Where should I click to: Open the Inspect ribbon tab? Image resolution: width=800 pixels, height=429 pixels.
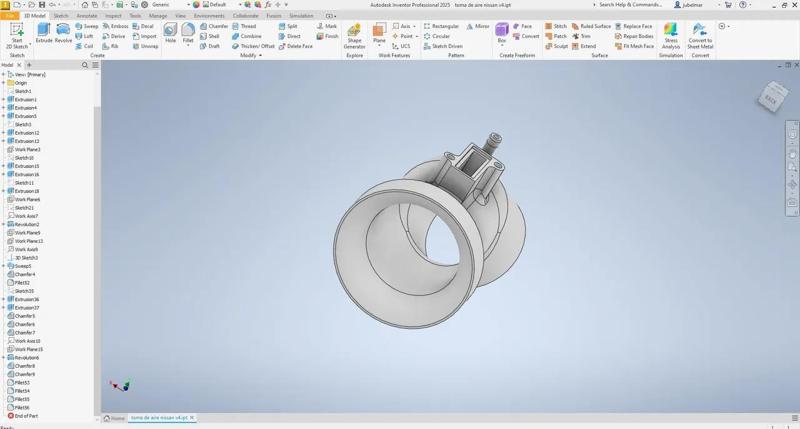(113, 16)
